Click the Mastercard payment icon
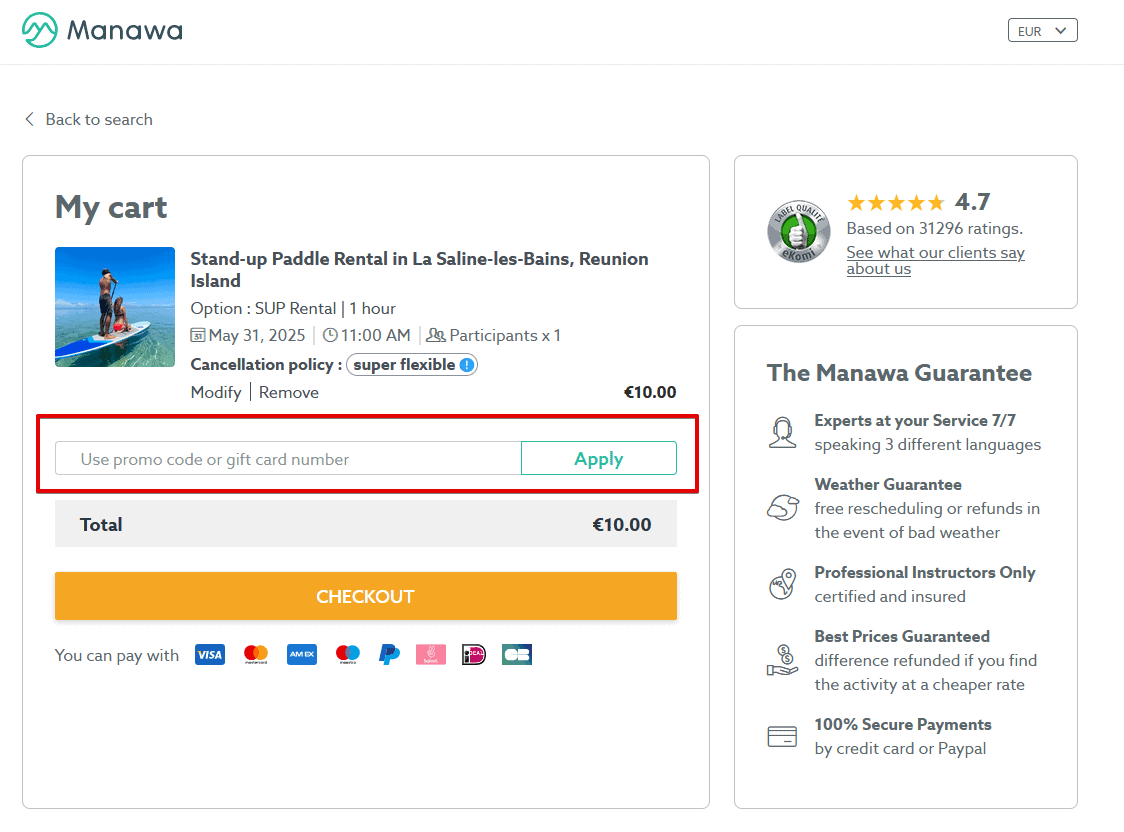 tap(256, 655)
